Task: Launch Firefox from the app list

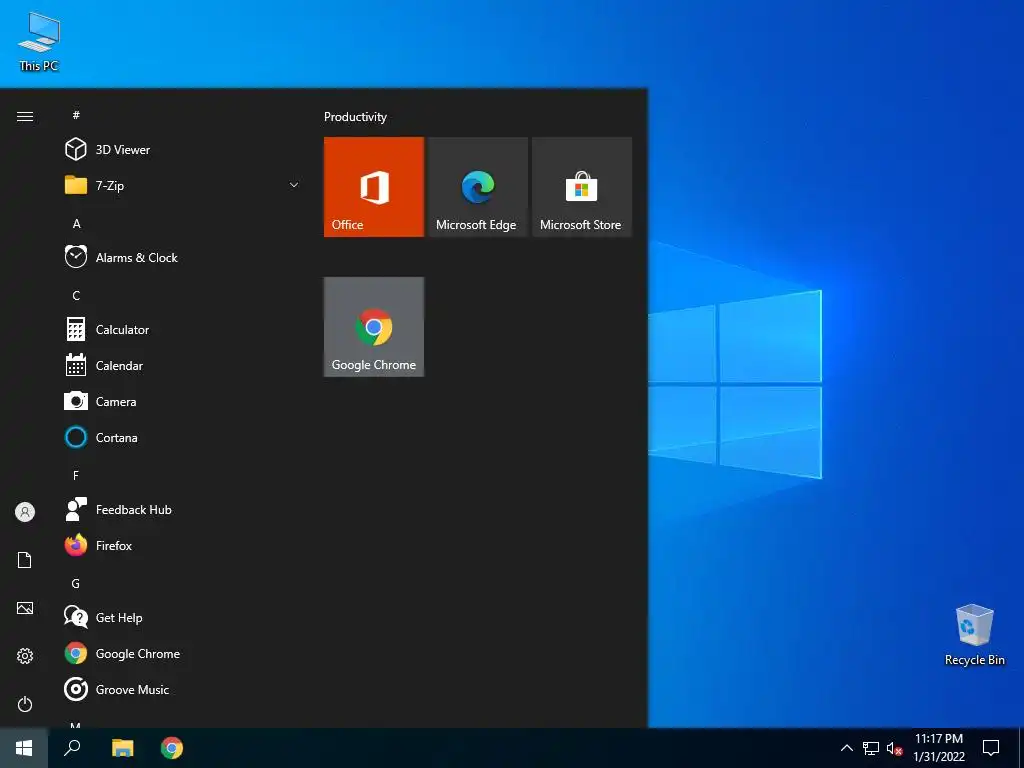Action: pos(183,545)
